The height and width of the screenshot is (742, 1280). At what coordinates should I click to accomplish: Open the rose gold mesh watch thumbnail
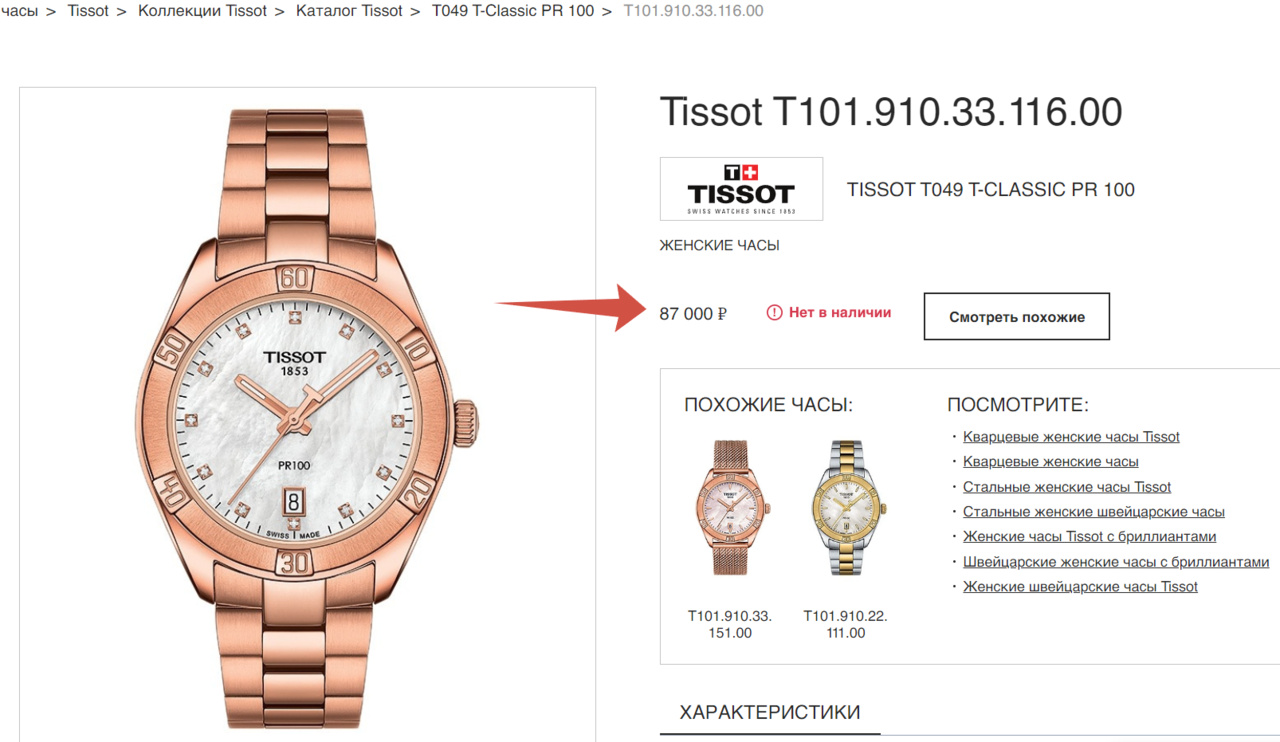(x=730, y=507)
